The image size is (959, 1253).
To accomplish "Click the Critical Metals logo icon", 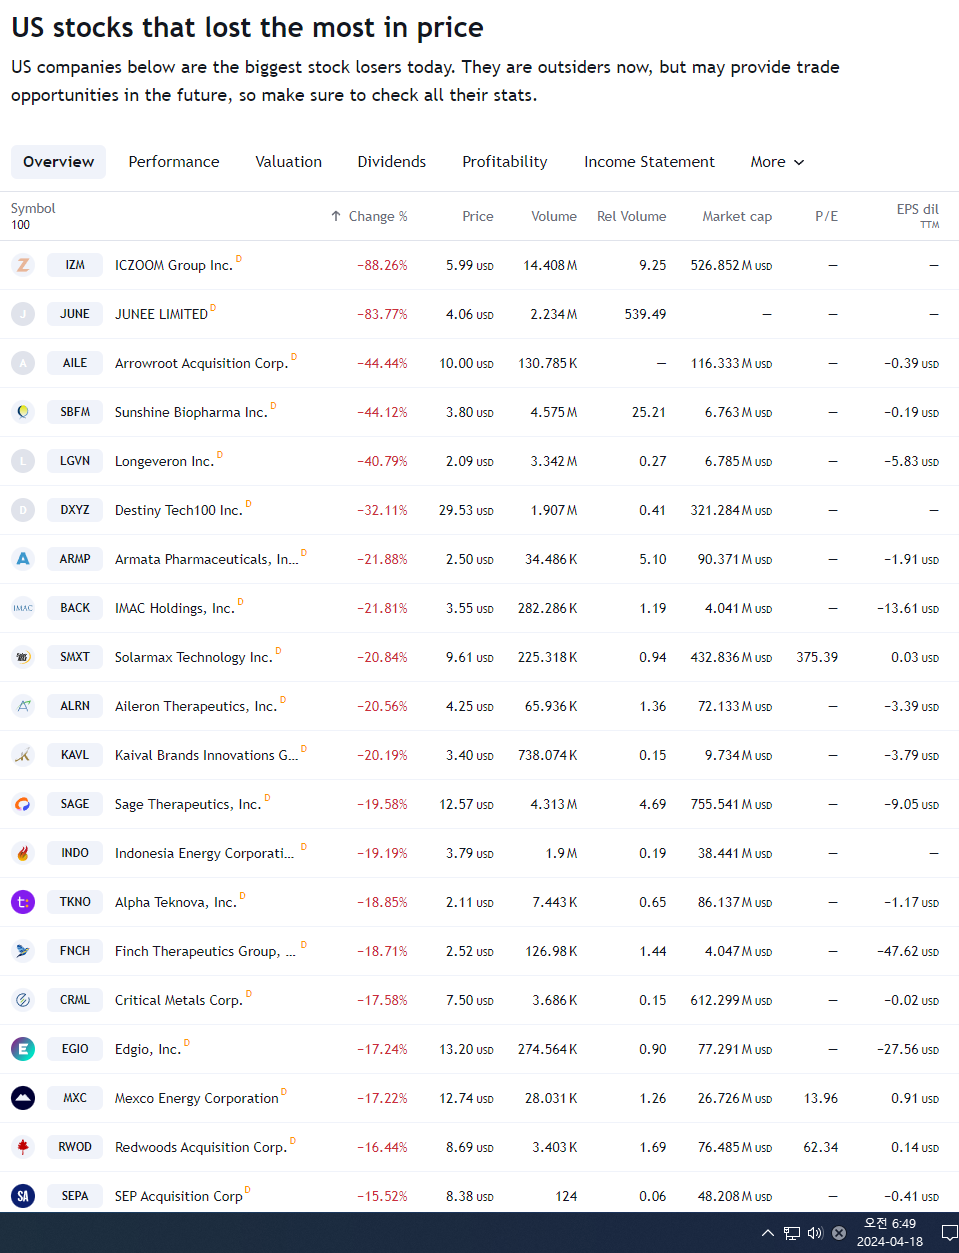I will click(23, 1000).
